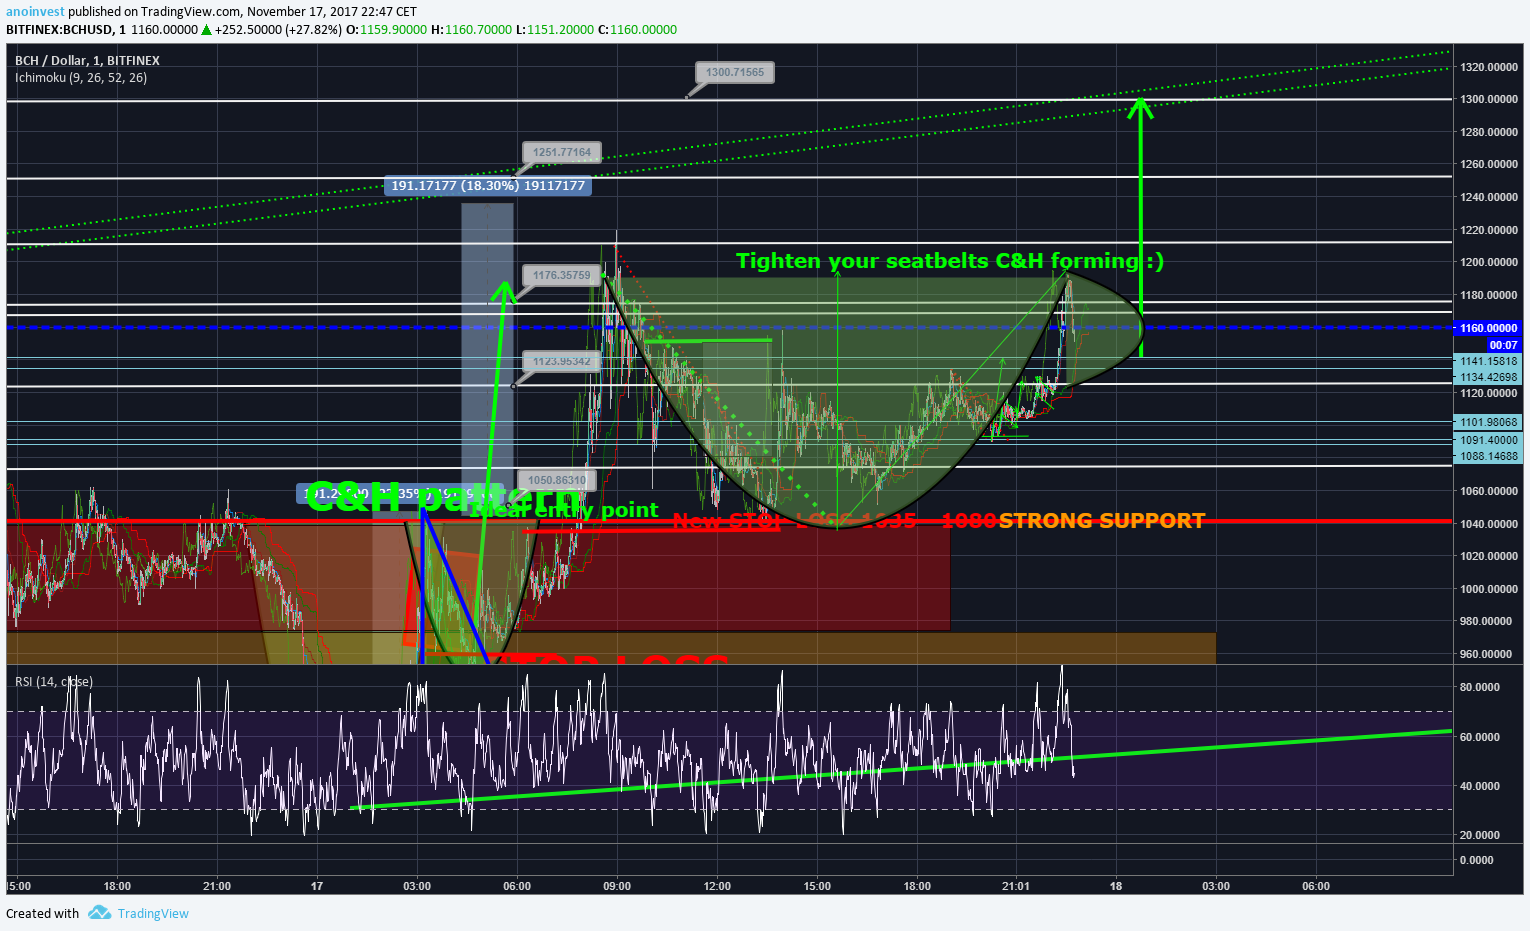Open the TradingView link beside Created with
Viewport: 1530px width, 931px height.
click(x=153, y=913)
